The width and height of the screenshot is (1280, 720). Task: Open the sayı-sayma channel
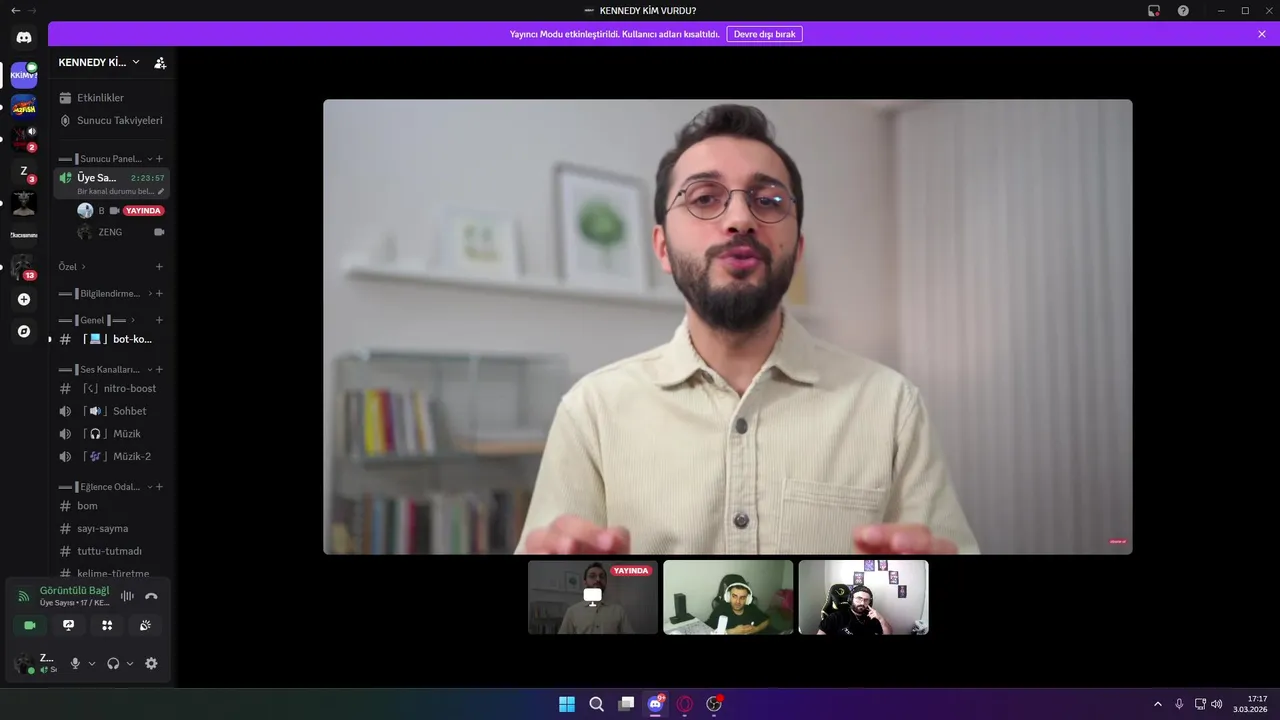[111, 528]
